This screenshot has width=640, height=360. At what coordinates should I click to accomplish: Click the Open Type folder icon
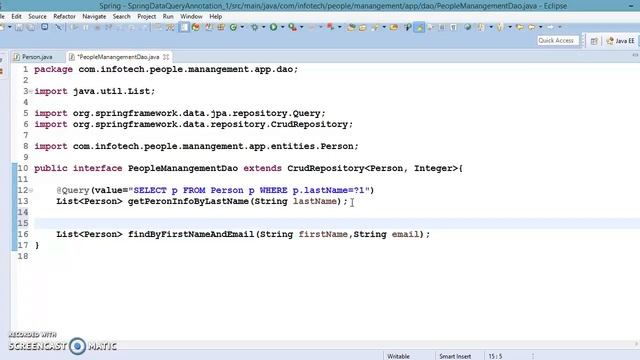pos(351,27)
